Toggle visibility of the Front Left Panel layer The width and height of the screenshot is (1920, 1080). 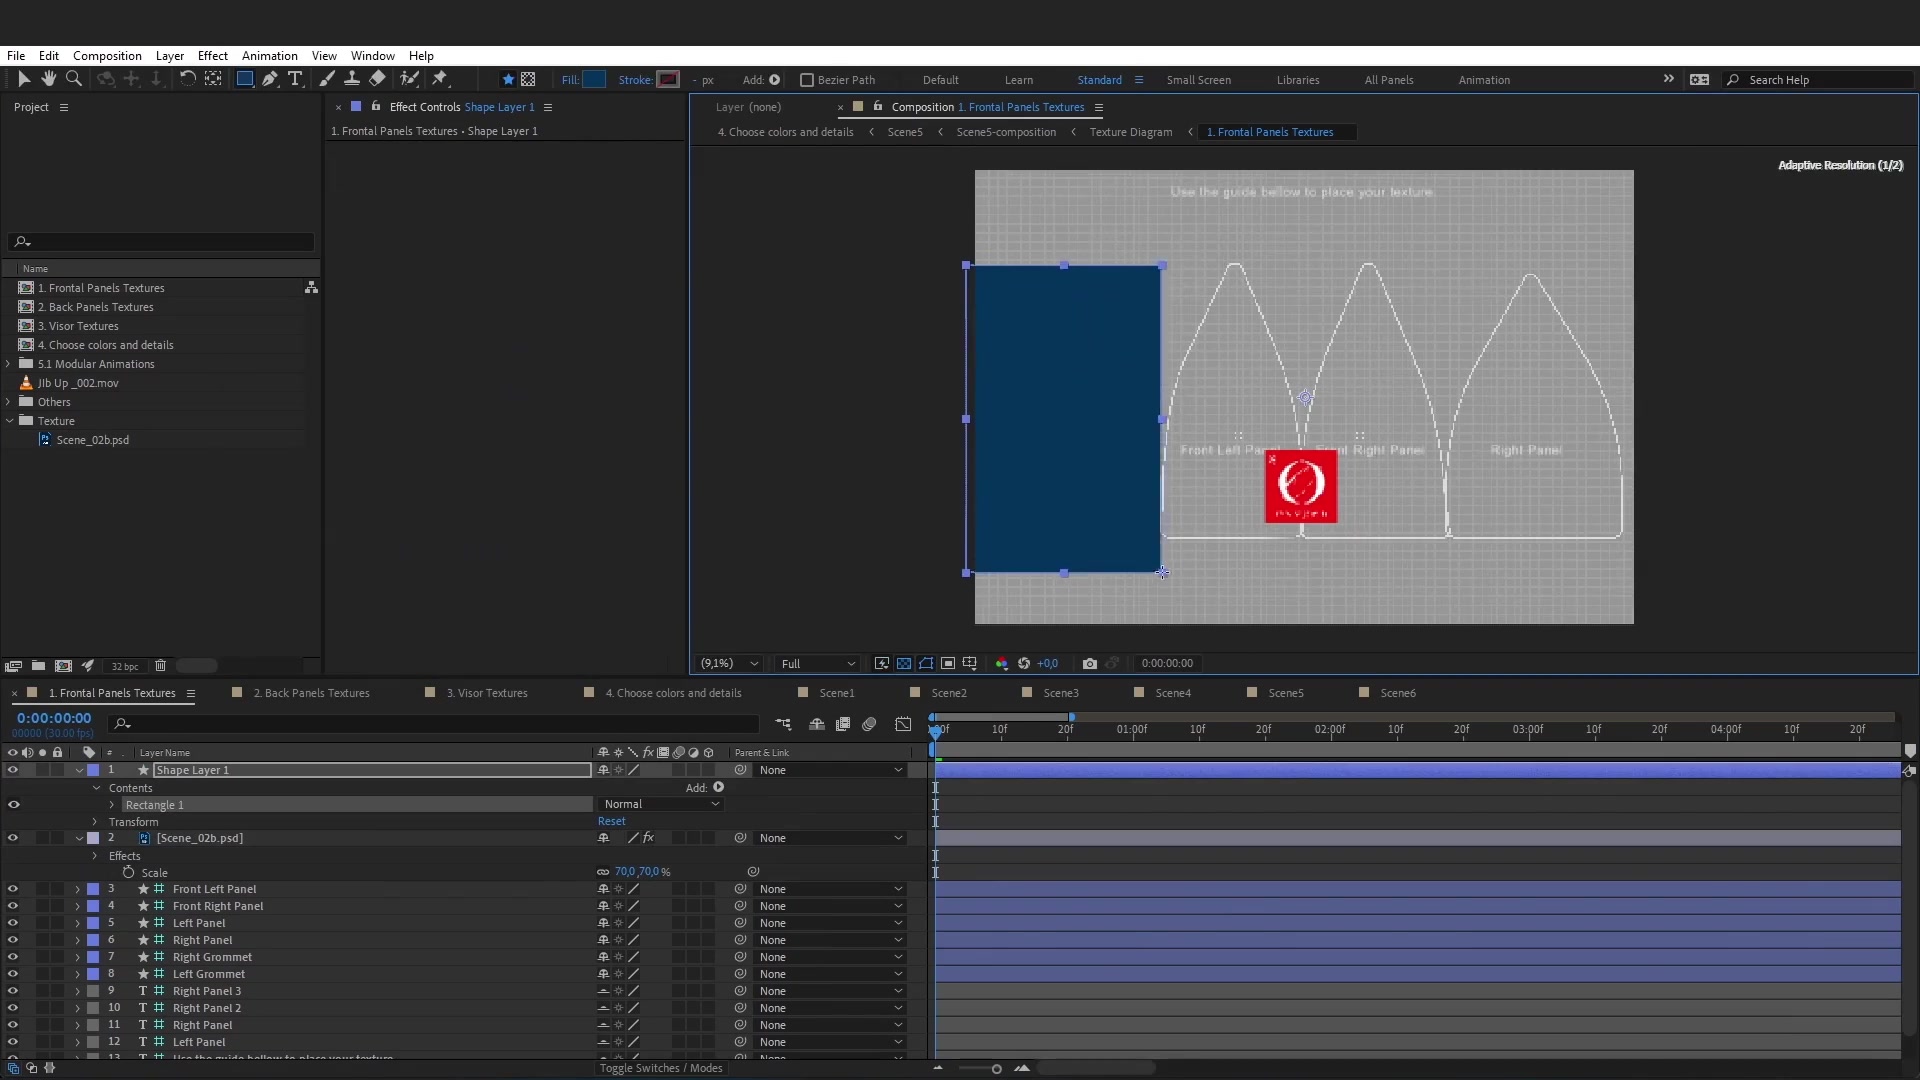point(12,889)
